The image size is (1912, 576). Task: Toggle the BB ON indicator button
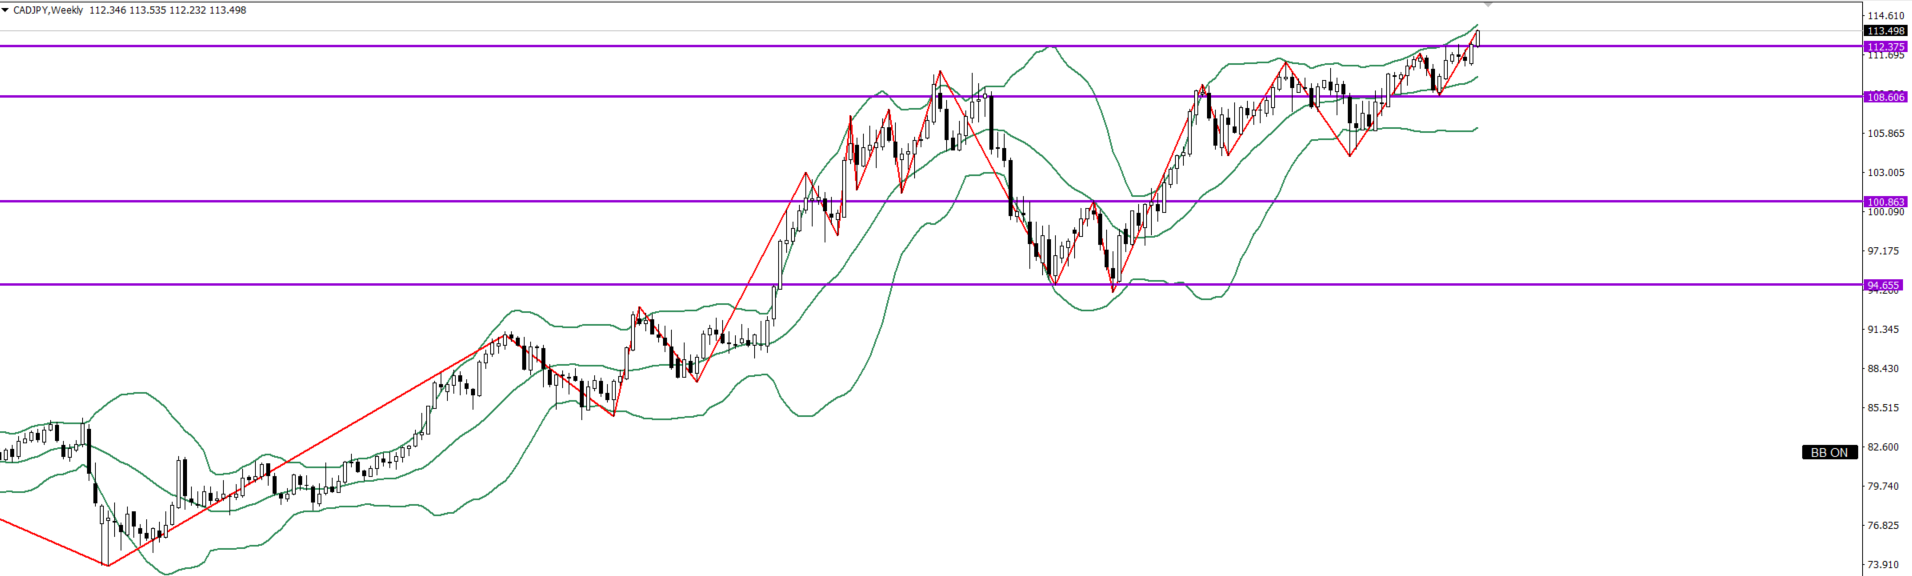(x=1829, y=452)
